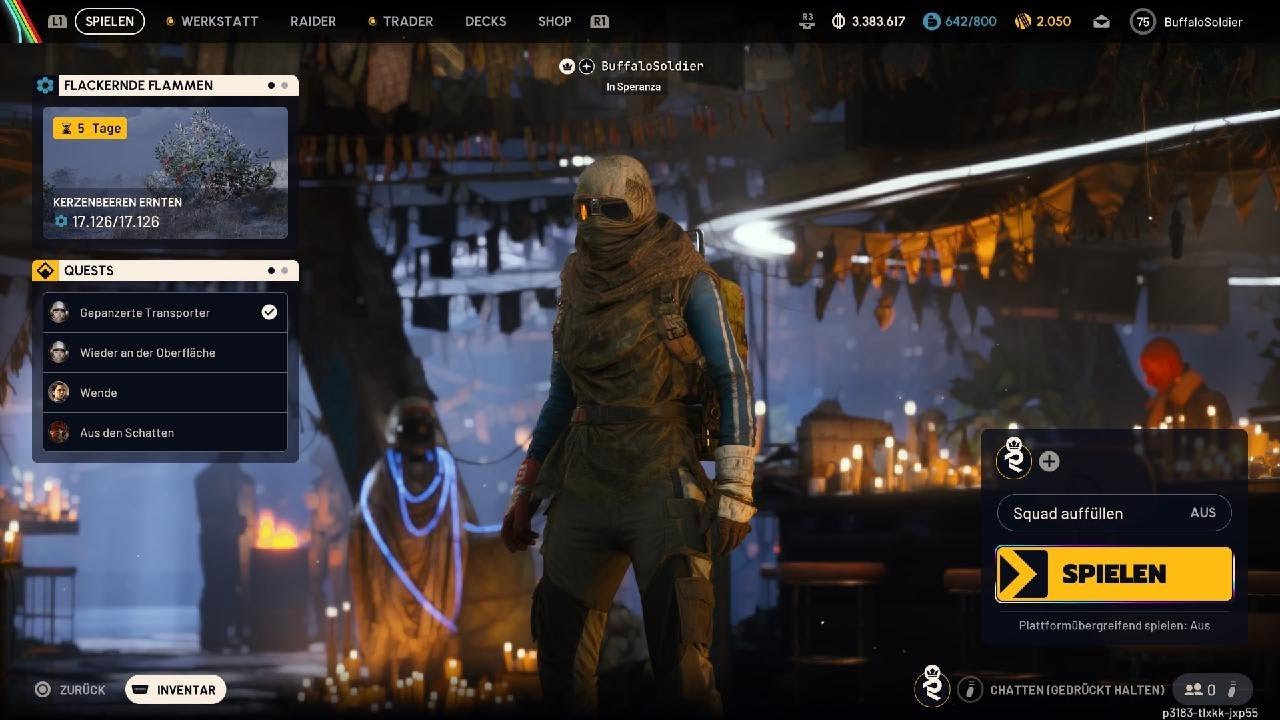Add a squad member with plus button
The width and height of the screenshot is (1280, 720).
click(1049, 461)
